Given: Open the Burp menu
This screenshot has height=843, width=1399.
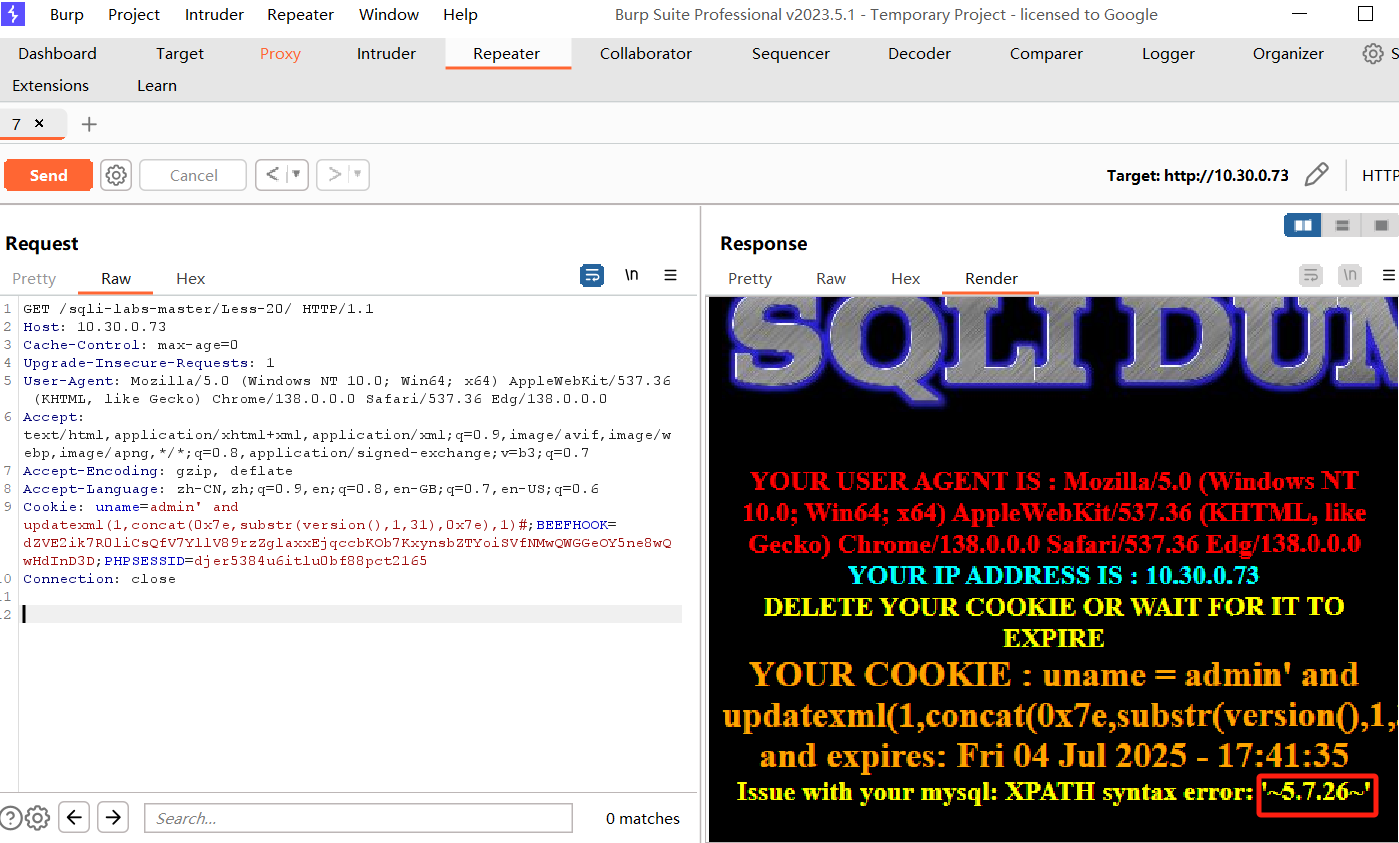Looking at the screenshot, I should tap(67, 15).
